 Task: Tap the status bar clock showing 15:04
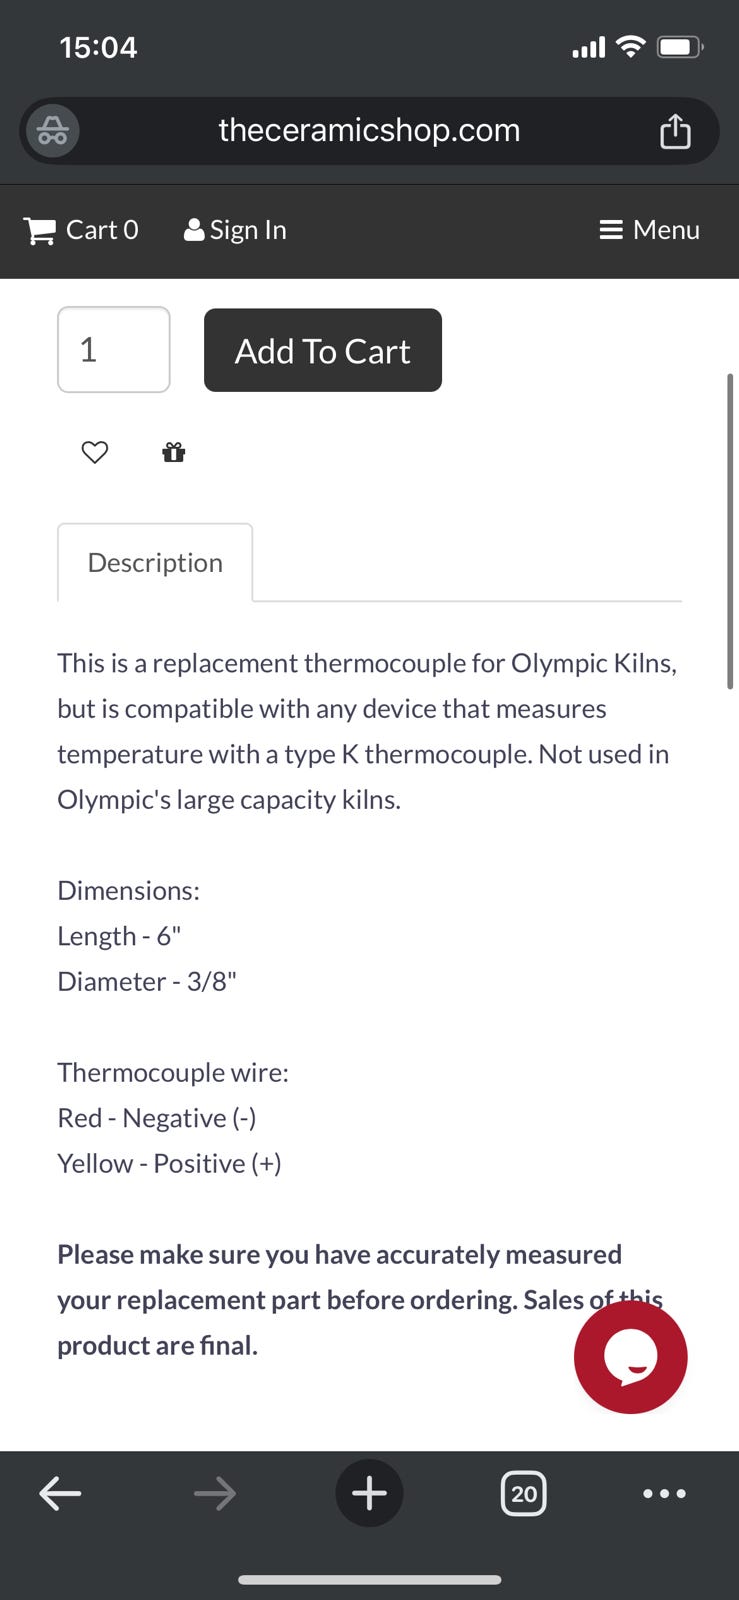[x=98, y=47]
